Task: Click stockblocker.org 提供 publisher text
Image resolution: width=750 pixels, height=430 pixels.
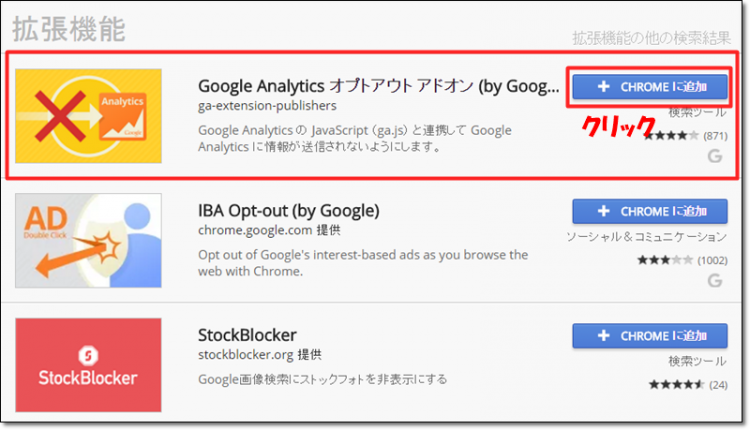Action: pyautogui.click(x=260, y=354)
